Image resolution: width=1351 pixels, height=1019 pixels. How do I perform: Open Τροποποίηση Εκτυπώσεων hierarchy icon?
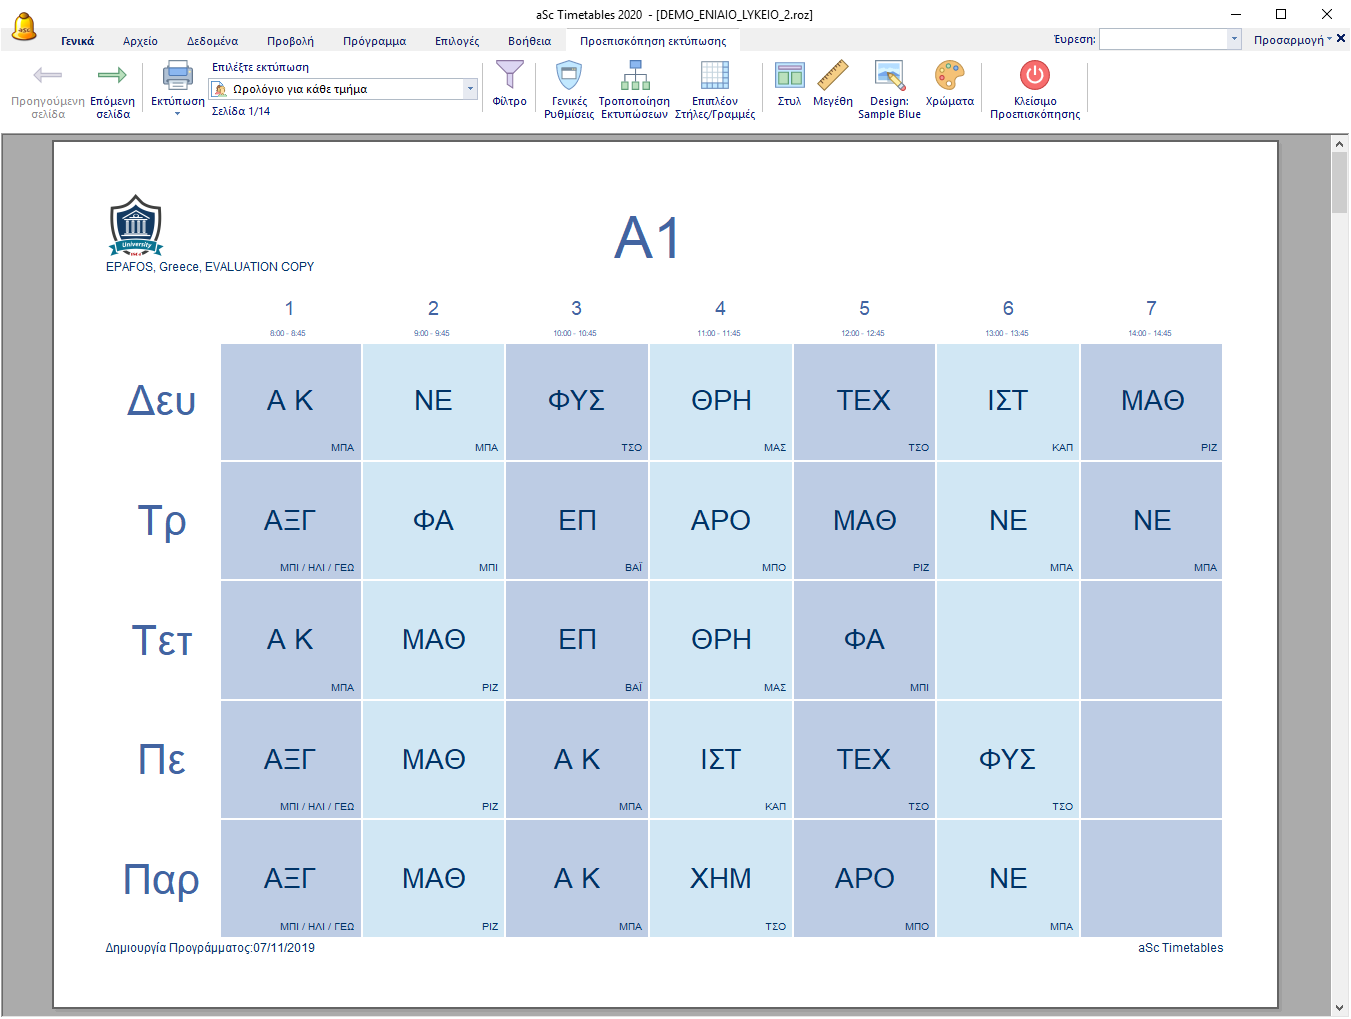tap(634, 76)
